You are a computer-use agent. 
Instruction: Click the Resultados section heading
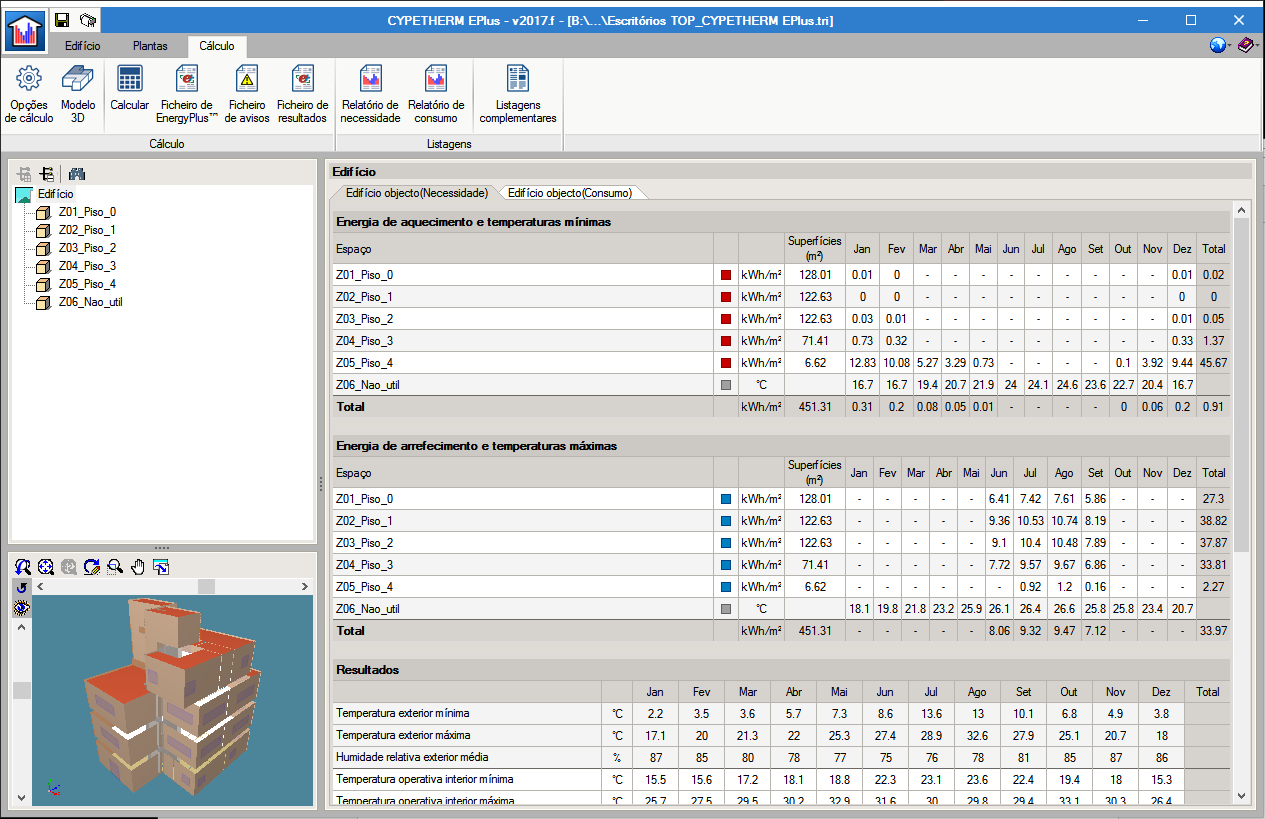point(368,670)
